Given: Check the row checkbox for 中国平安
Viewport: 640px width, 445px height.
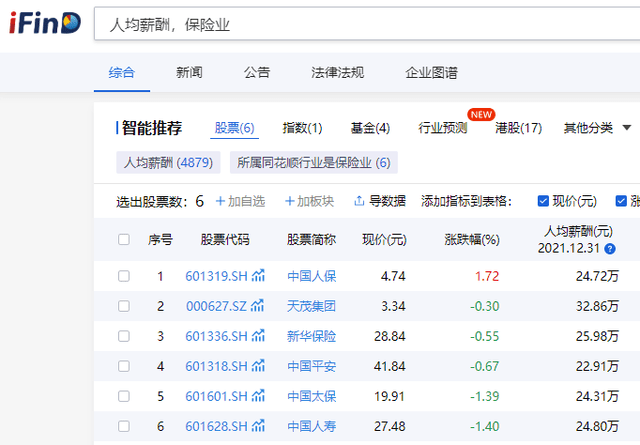Looking at the screenshot, I should (124, 366).
